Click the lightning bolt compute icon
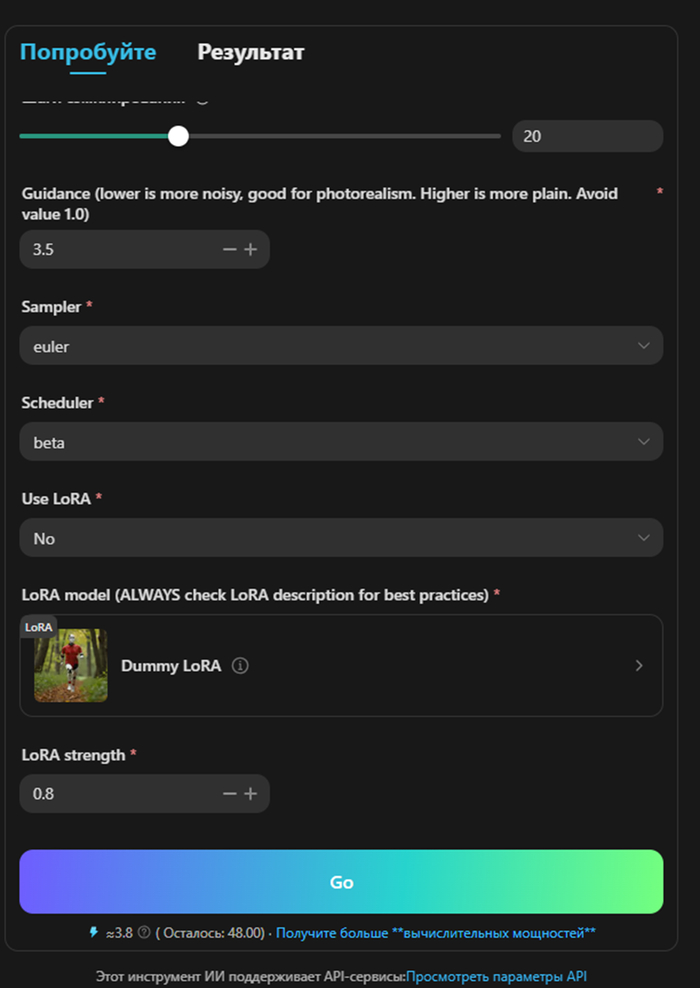 pyautogui.click(x=94, y=933)
